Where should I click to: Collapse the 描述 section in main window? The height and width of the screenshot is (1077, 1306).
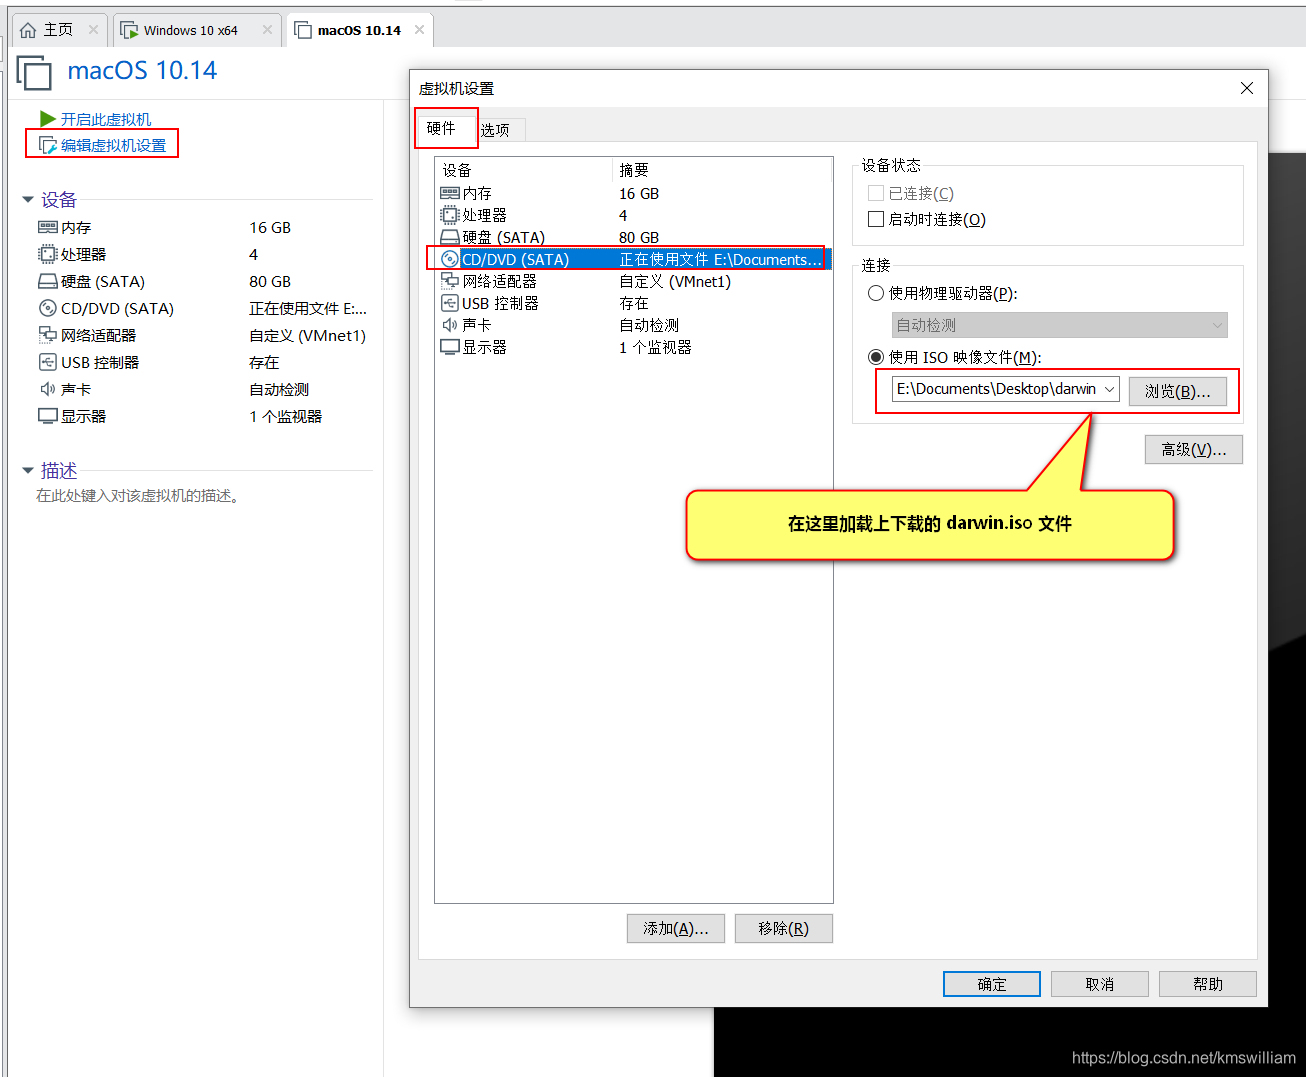click(x=28, y=471)
